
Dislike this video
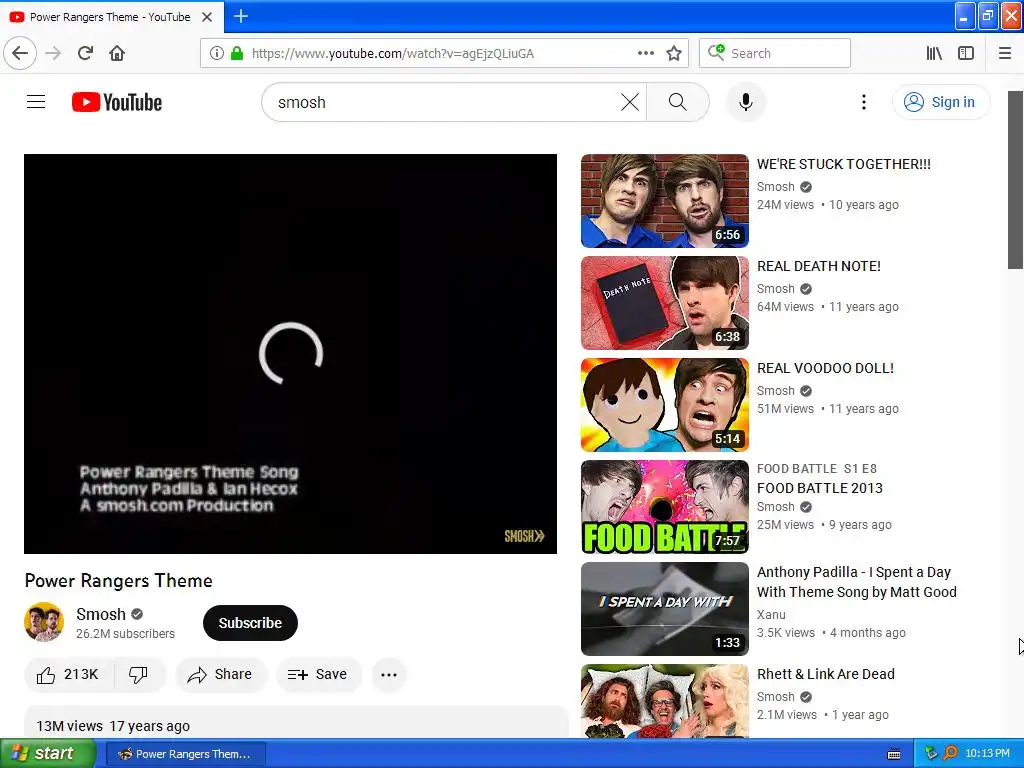[x=138, y=674]
